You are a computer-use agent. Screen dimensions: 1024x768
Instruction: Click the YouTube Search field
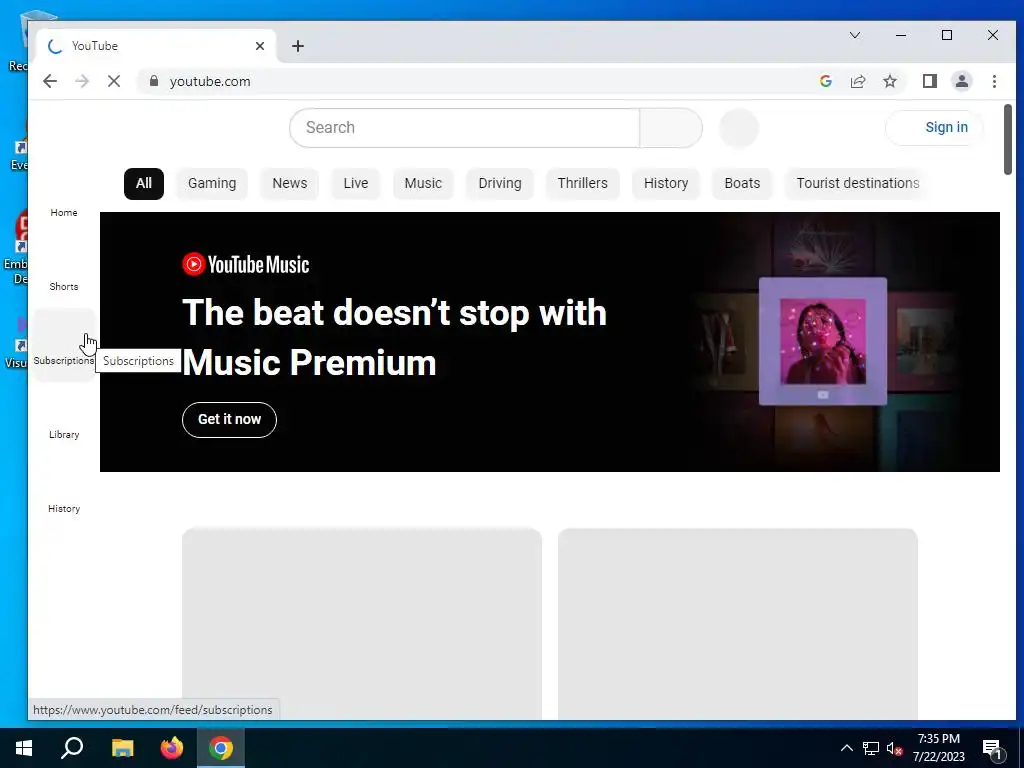[x=464, y=127]
